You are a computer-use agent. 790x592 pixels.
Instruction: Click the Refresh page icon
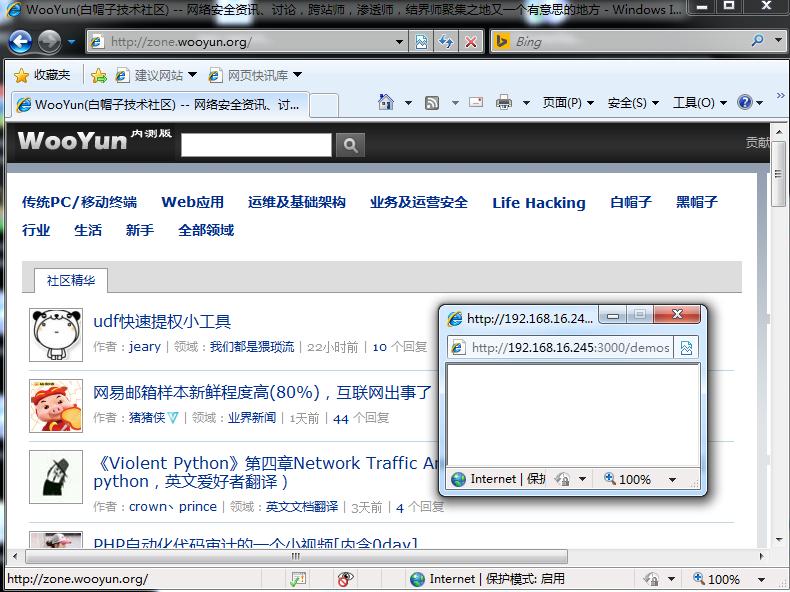tap(445, 42)
